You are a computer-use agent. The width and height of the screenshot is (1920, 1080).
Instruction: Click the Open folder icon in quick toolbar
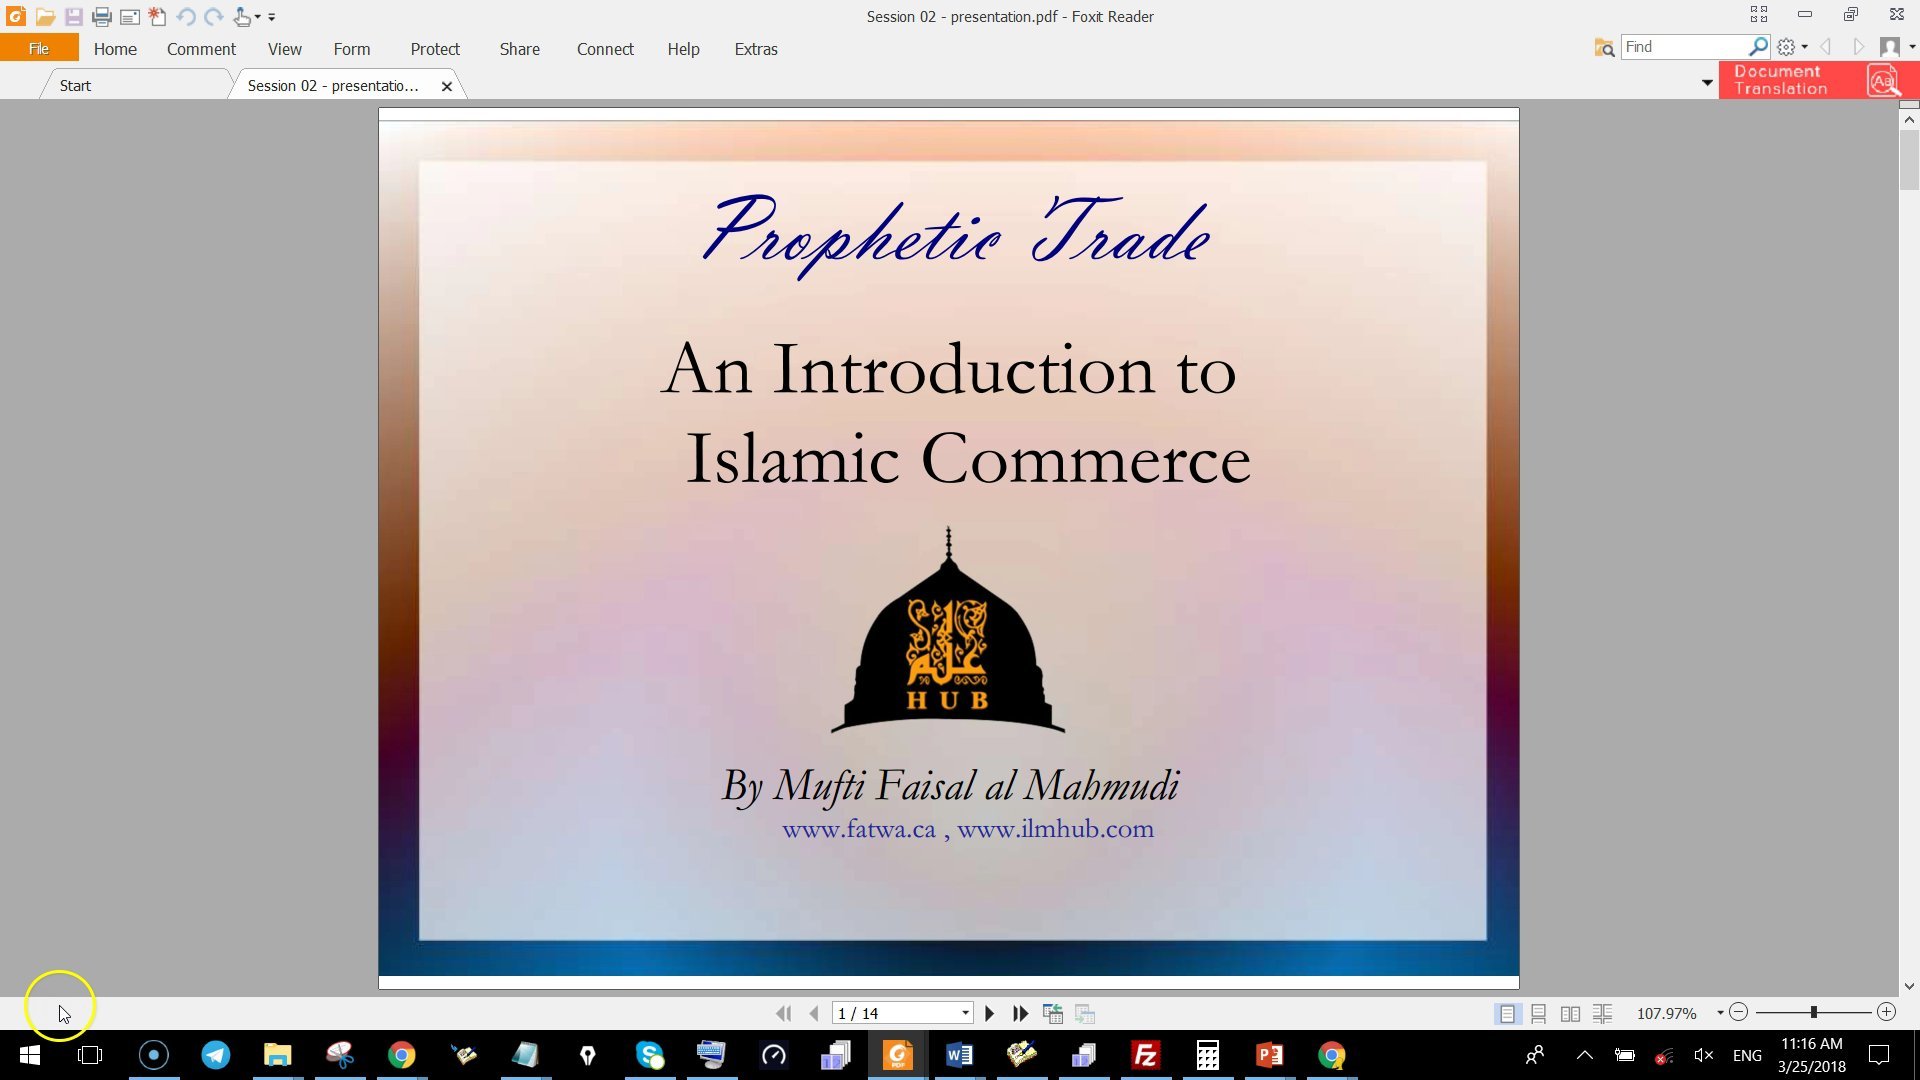45,17
